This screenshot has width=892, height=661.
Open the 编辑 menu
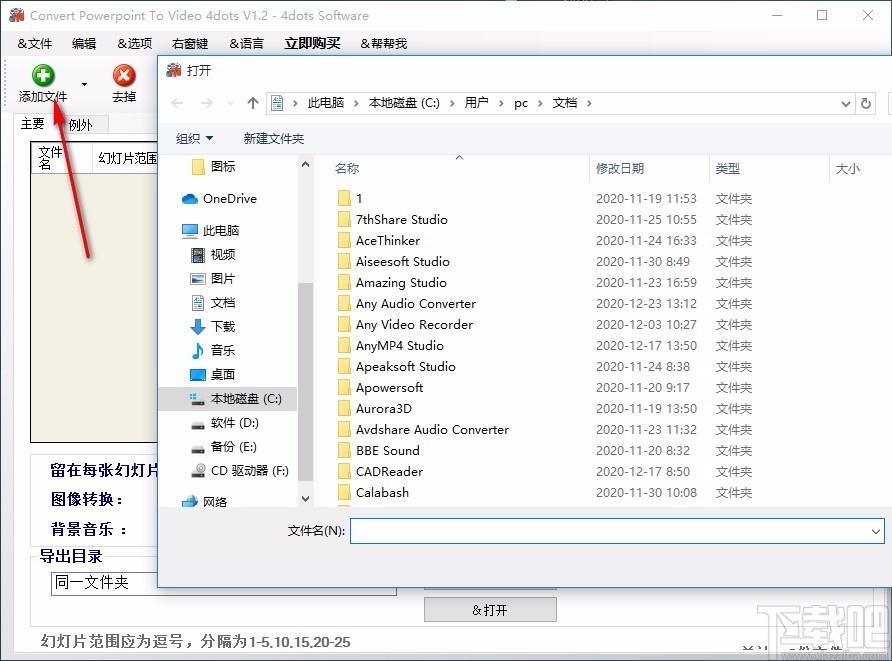(x=84, y=43)
